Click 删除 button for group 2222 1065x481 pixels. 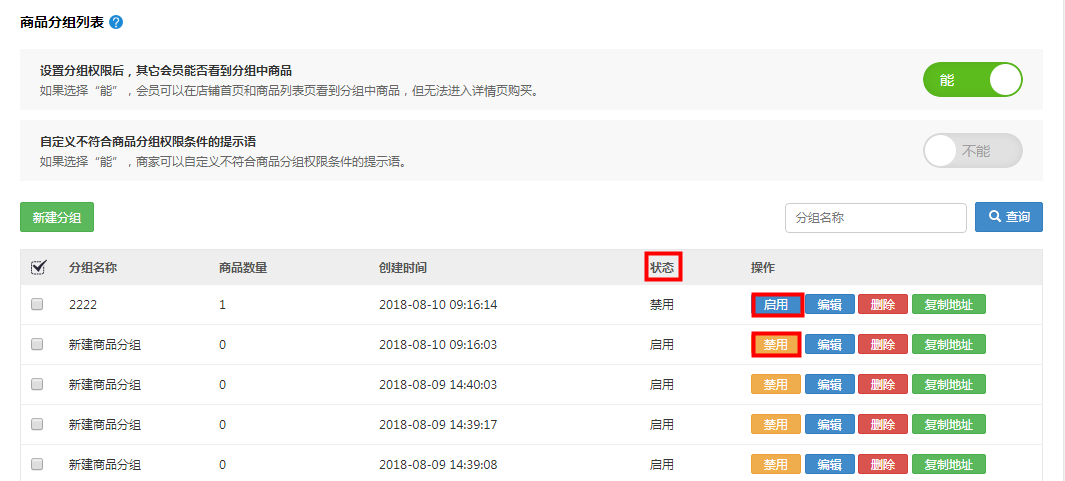click(882, 305)
